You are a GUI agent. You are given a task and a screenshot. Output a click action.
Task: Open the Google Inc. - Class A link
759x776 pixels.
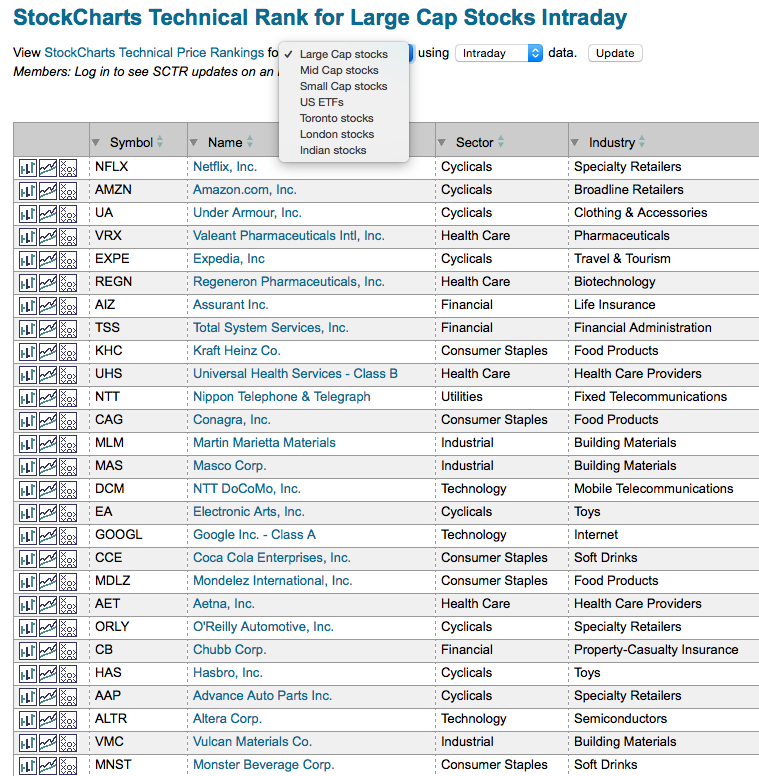(x=254, y=535)
